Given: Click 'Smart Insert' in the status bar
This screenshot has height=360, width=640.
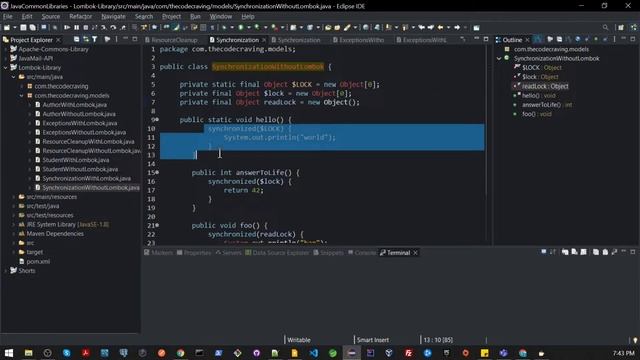Looking at the screenshot, I should [373, 340].
